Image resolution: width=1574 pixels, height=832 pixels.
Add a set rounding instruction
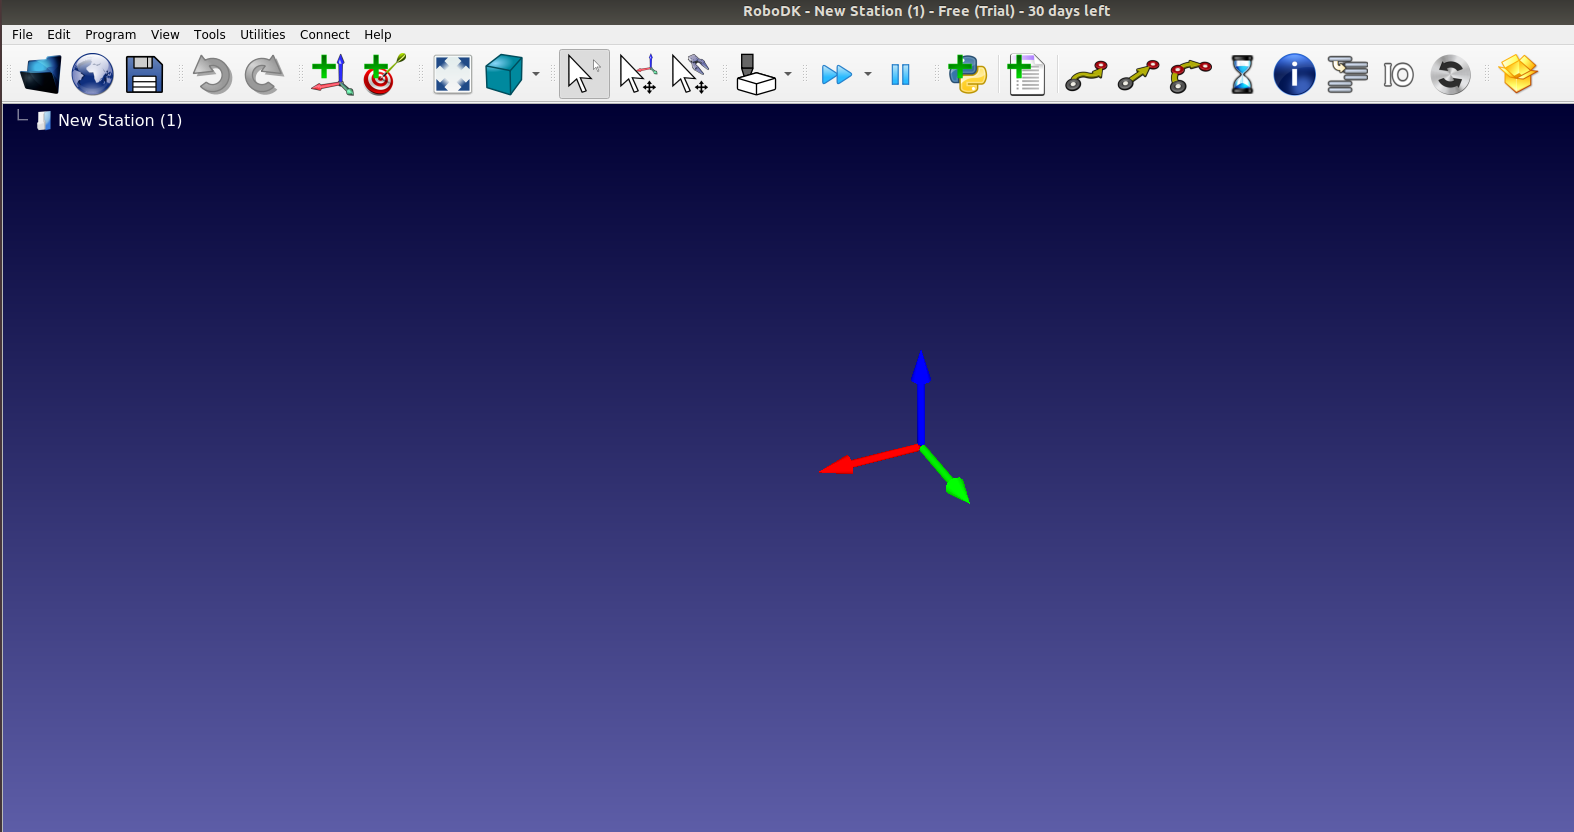pos(1450,75)
